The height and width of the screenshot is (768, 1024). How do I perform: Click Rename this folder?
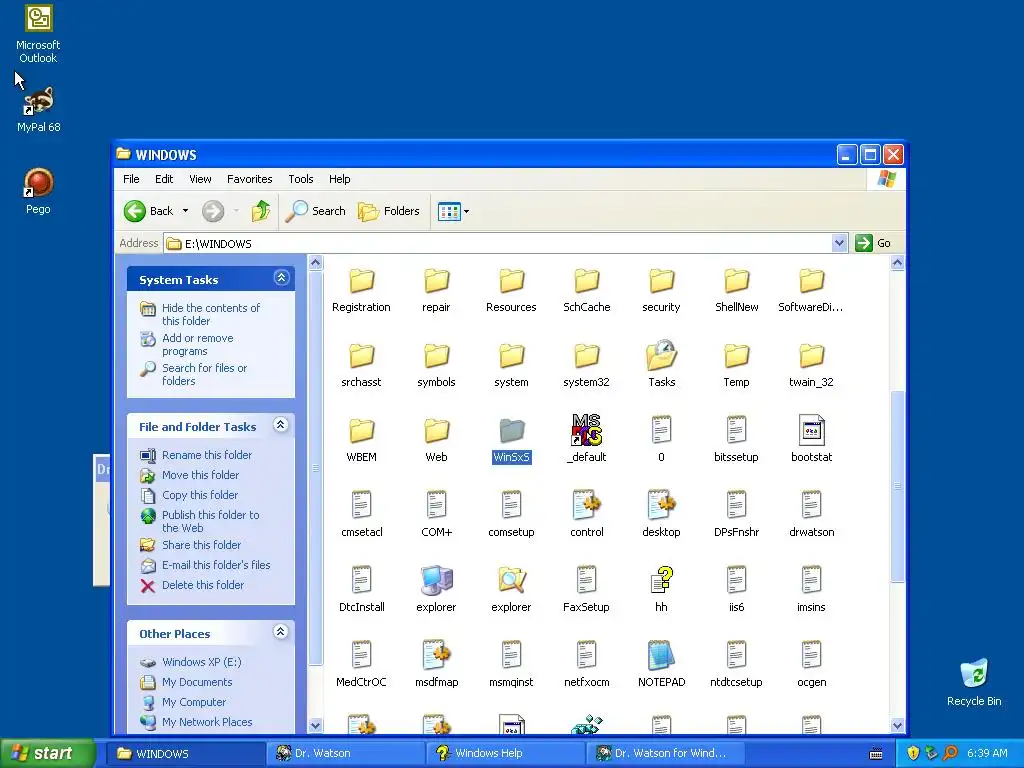[x=206, y=455]
